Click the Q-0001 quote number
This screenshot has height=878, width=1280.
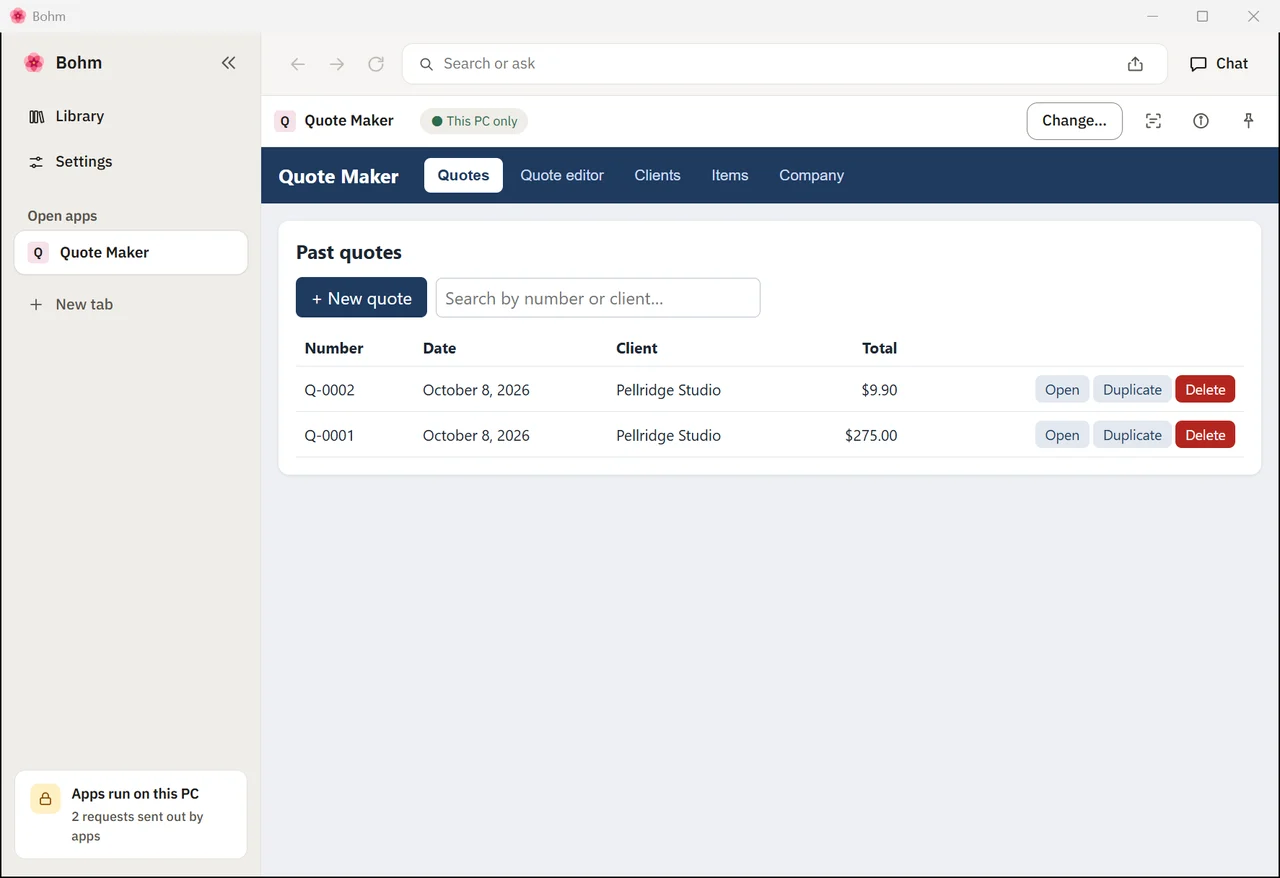pos(330,436)
